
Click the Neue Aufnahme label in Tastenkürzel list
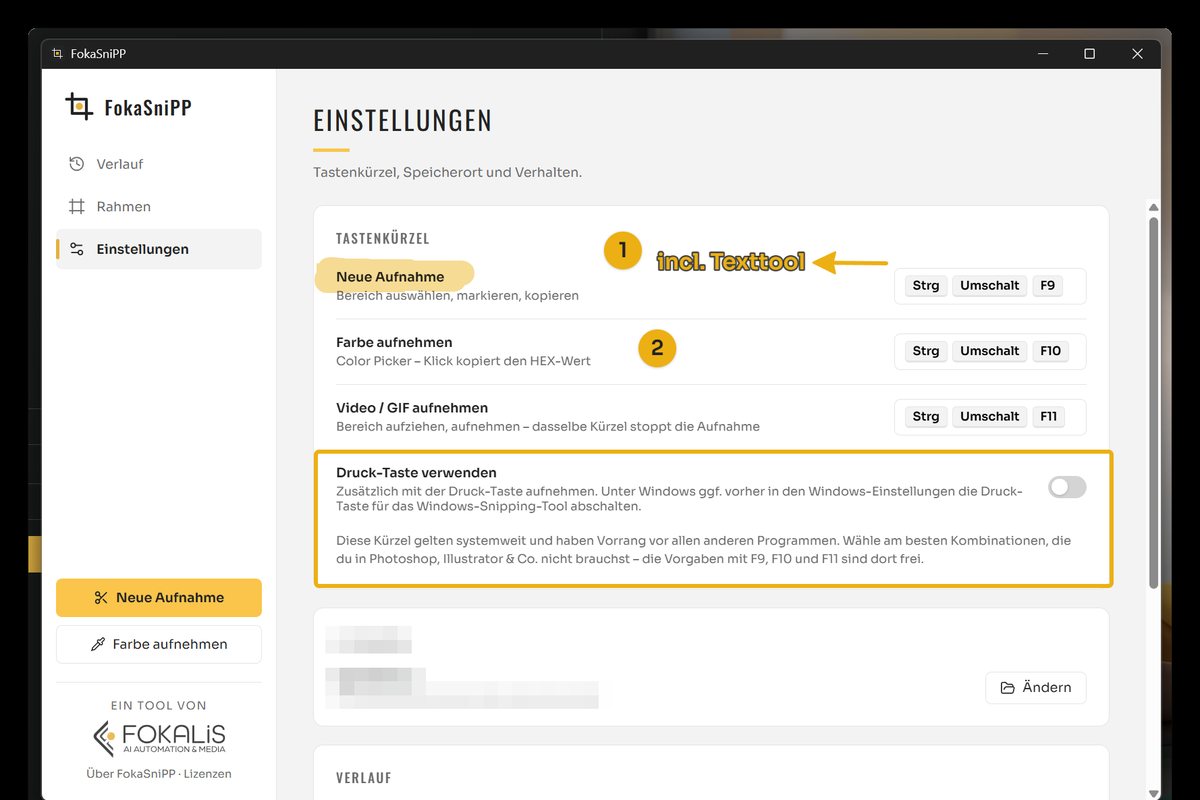pos(390,277)
